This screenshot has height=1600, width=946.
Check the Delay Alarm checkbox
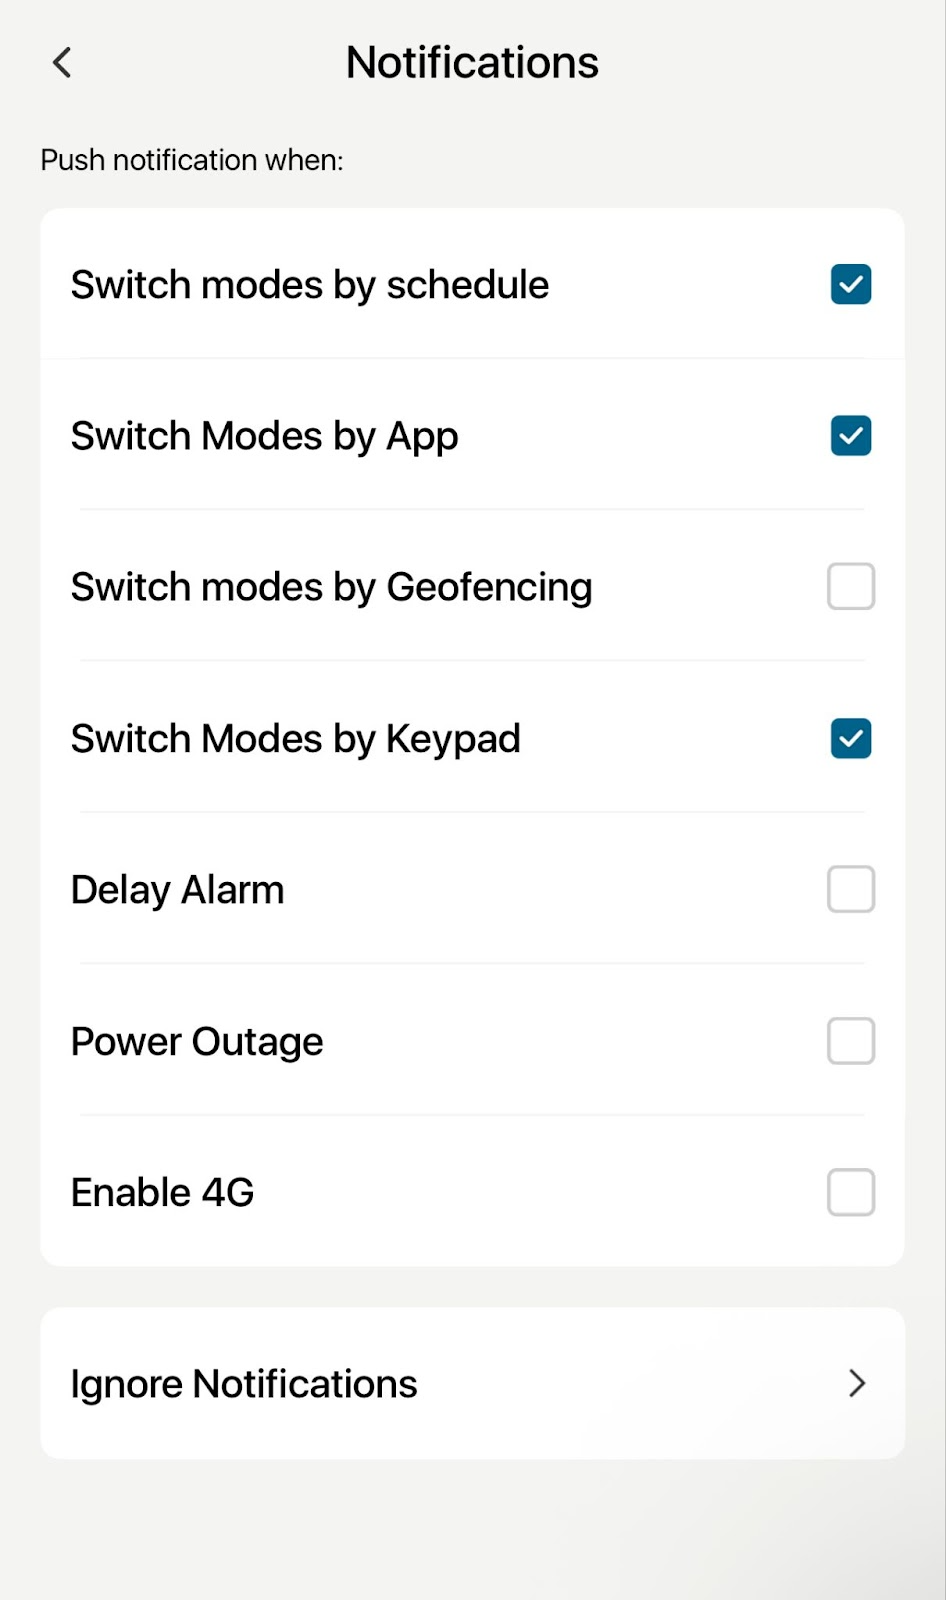pos(850,890)
